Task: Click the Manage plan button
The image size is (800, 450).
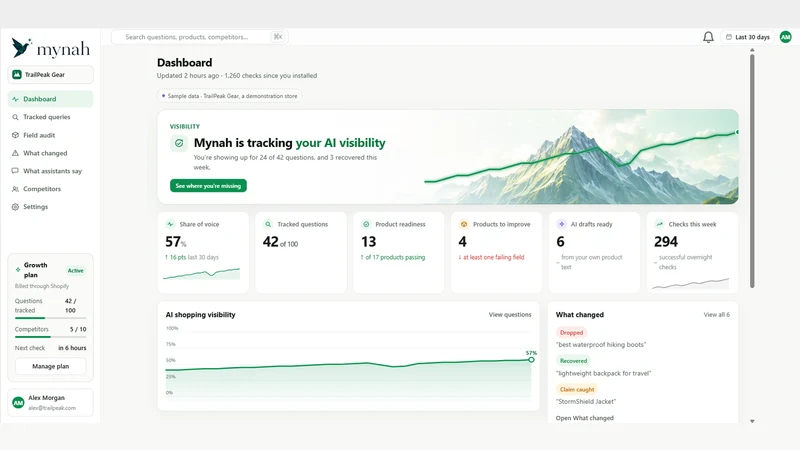Action: click(x=51, y=366)
